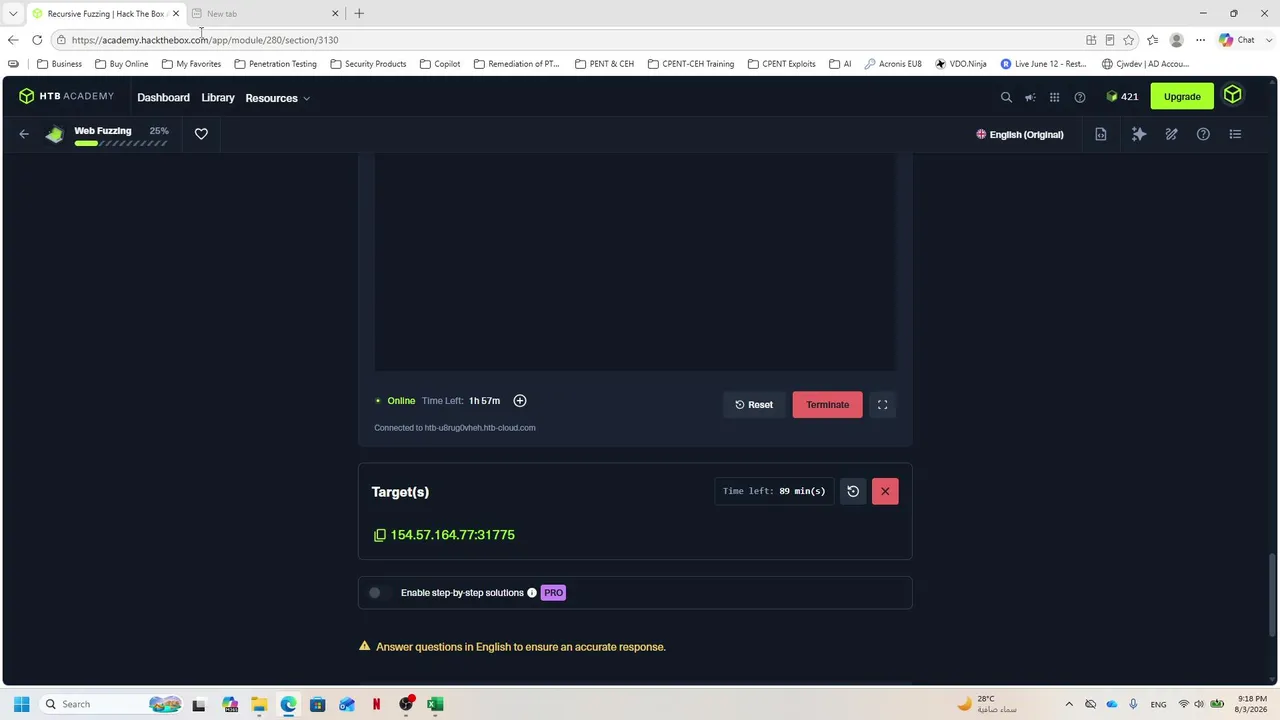This screenshot has height=720, width=1280.
Task: Open the Security Products bookmarks folder
Action: [x=368, y=64]
